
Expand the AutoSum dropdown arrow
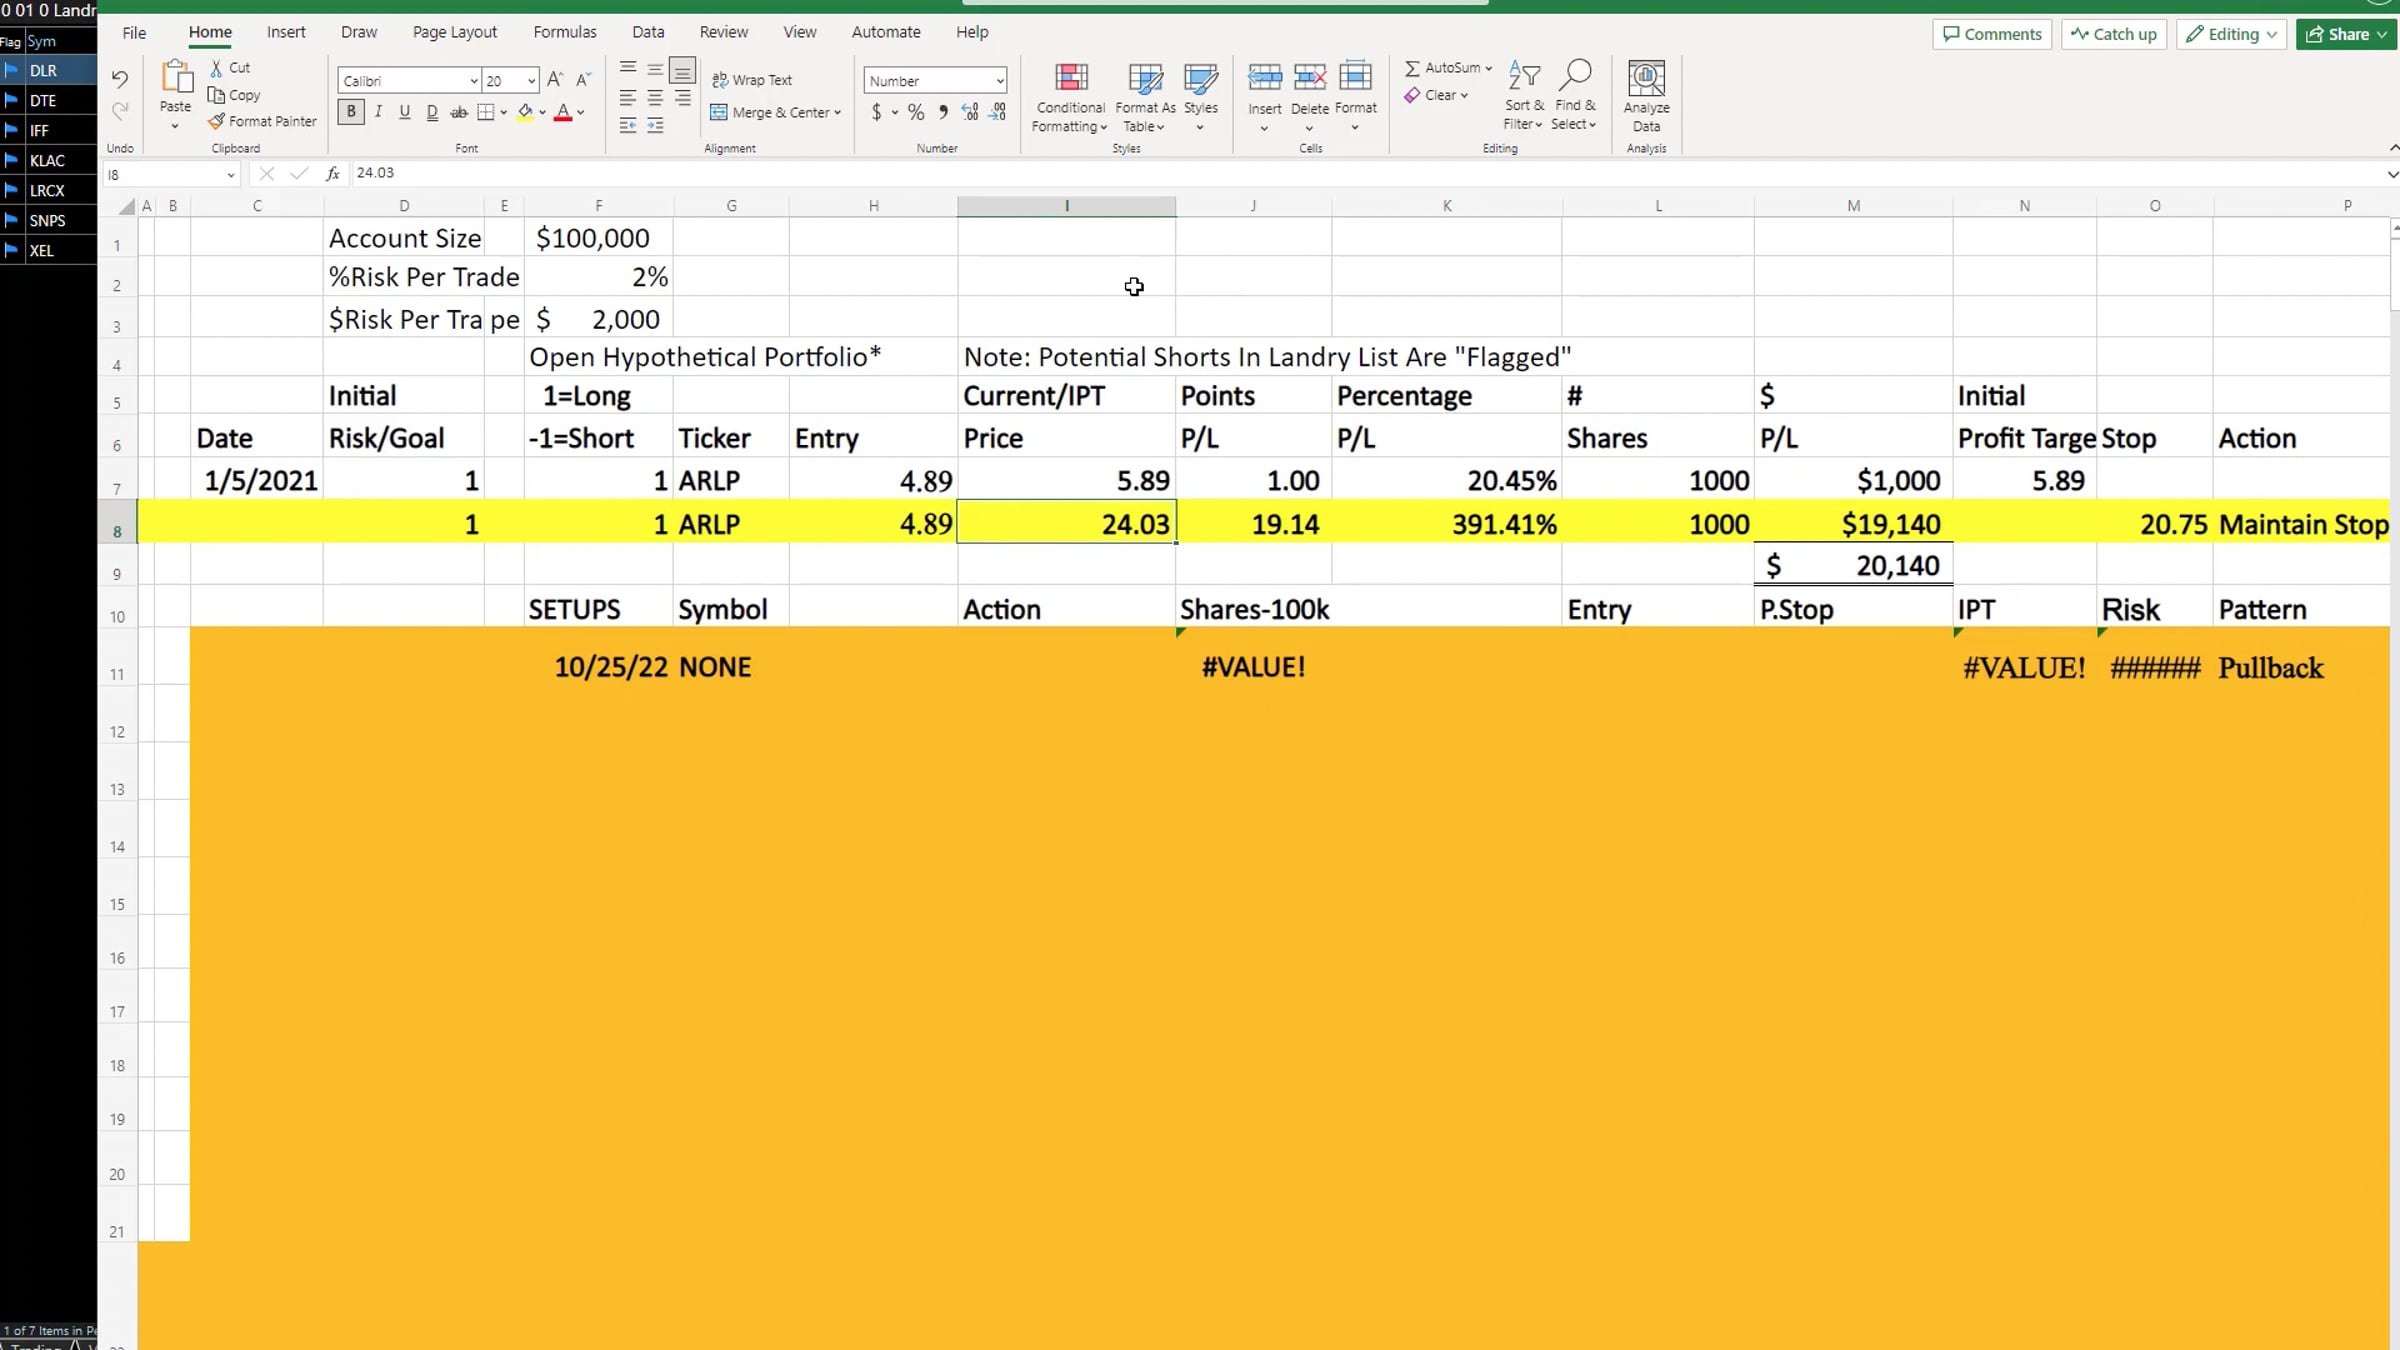1489,68
